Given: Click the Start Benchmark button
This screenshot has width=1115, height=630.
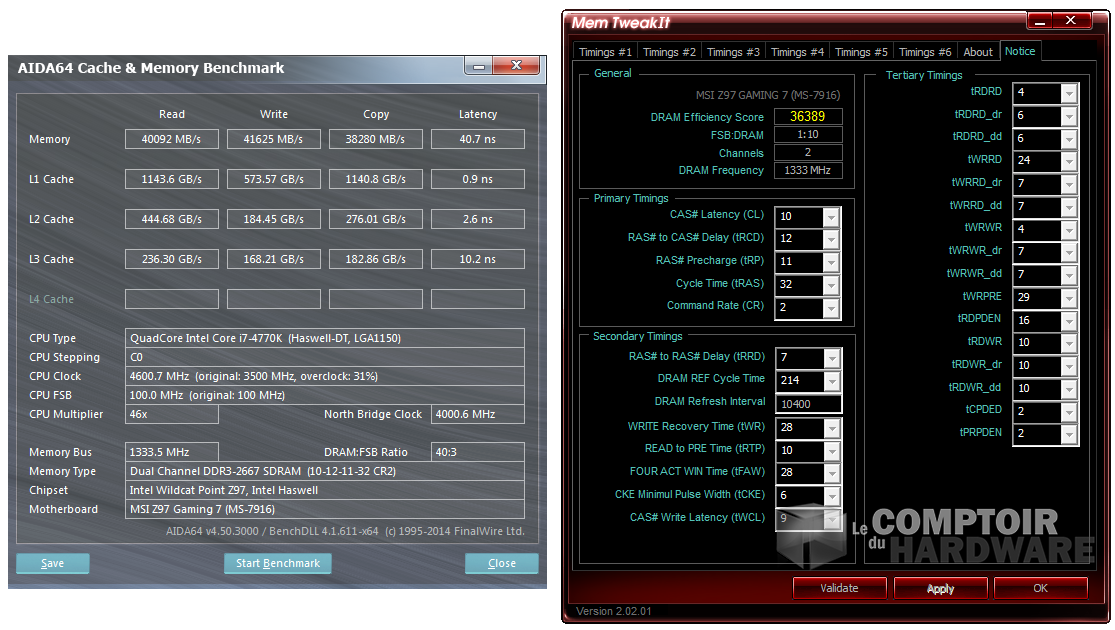Looking at the screenshot, I should (277, 563).
